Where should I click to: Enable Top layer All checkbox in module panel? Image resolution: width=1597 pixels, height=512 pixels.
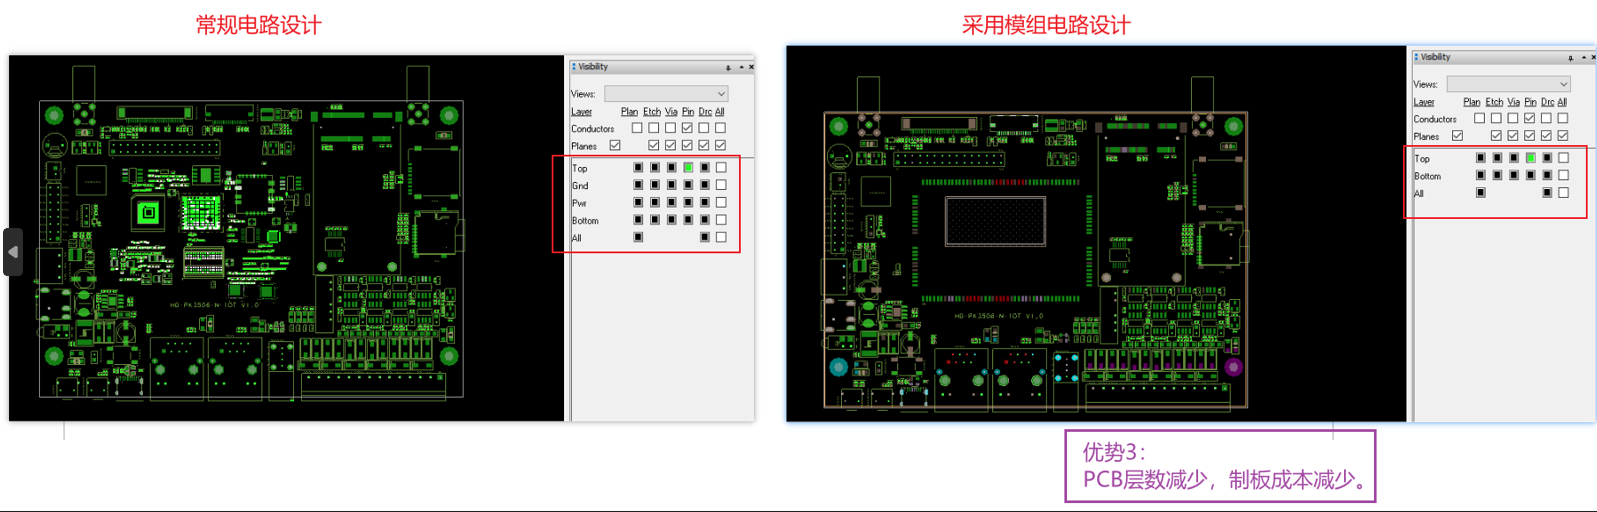click(x=1564, y=158)
